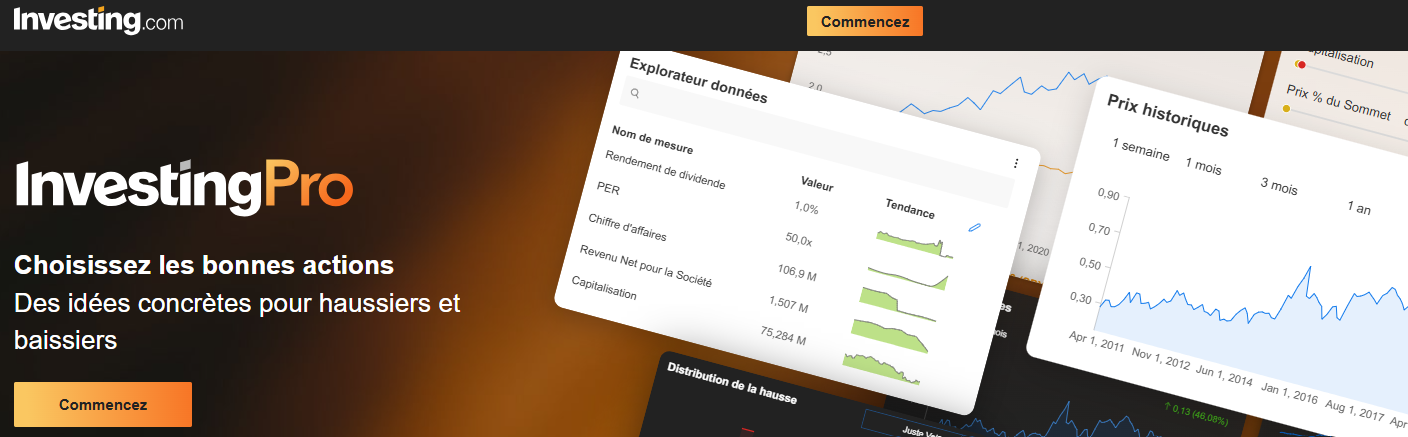Click the 75,284 M value cell

(783, 335)
